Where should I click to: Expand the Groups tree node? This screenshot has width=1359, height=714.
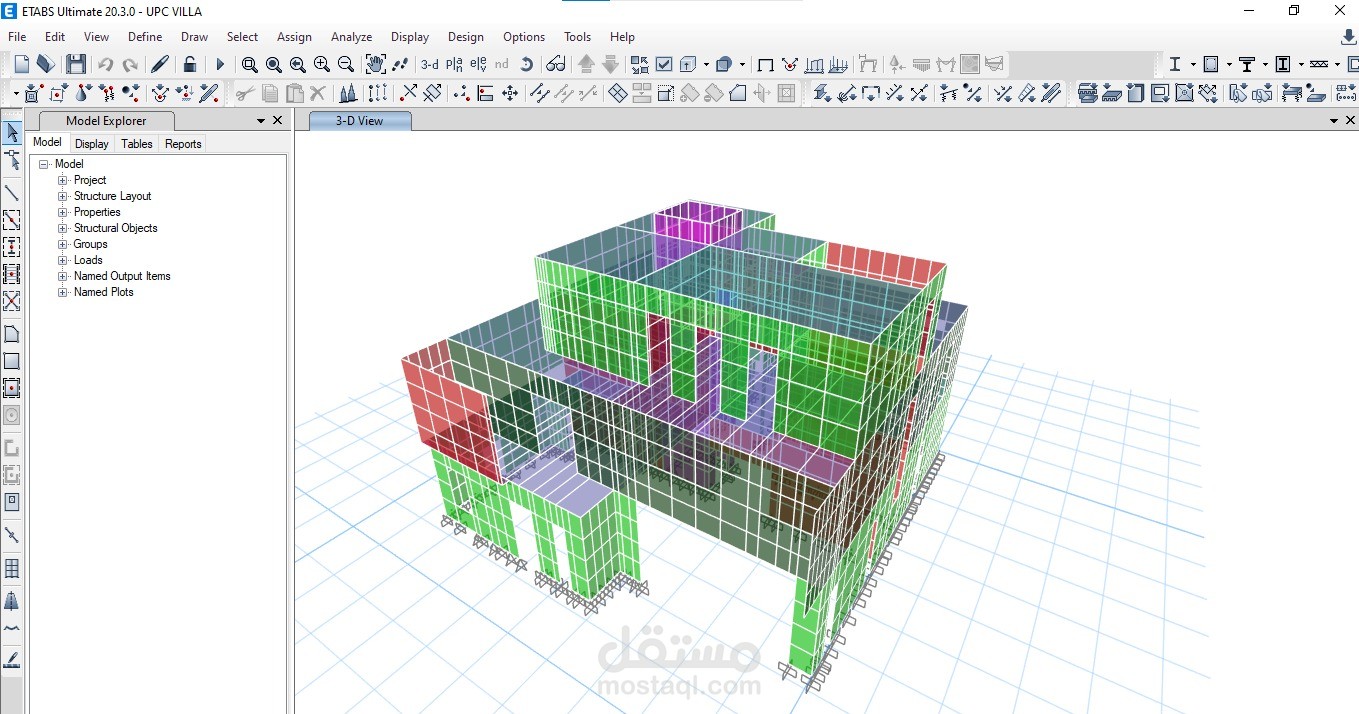pyautogui.click(x=63, y=244)
